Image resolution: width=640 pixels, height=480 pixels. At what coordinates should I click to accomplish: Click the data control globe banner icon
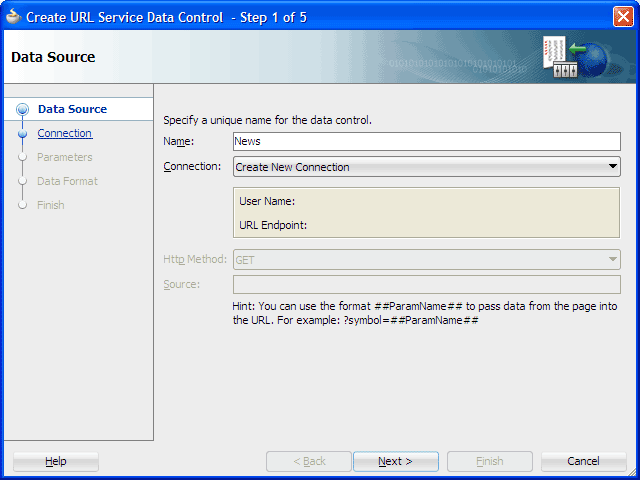575,57
